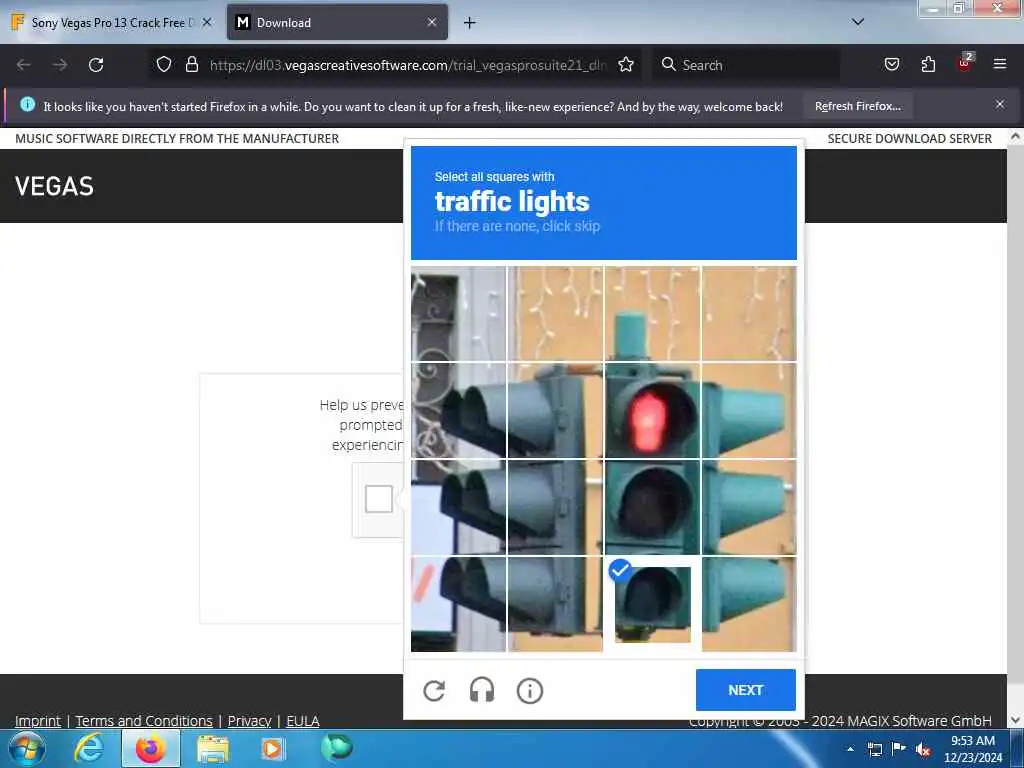This screenshot has width=1024, height=768.
Task: Select Firefox in the taskbar
Action: (x=151, y=748)
